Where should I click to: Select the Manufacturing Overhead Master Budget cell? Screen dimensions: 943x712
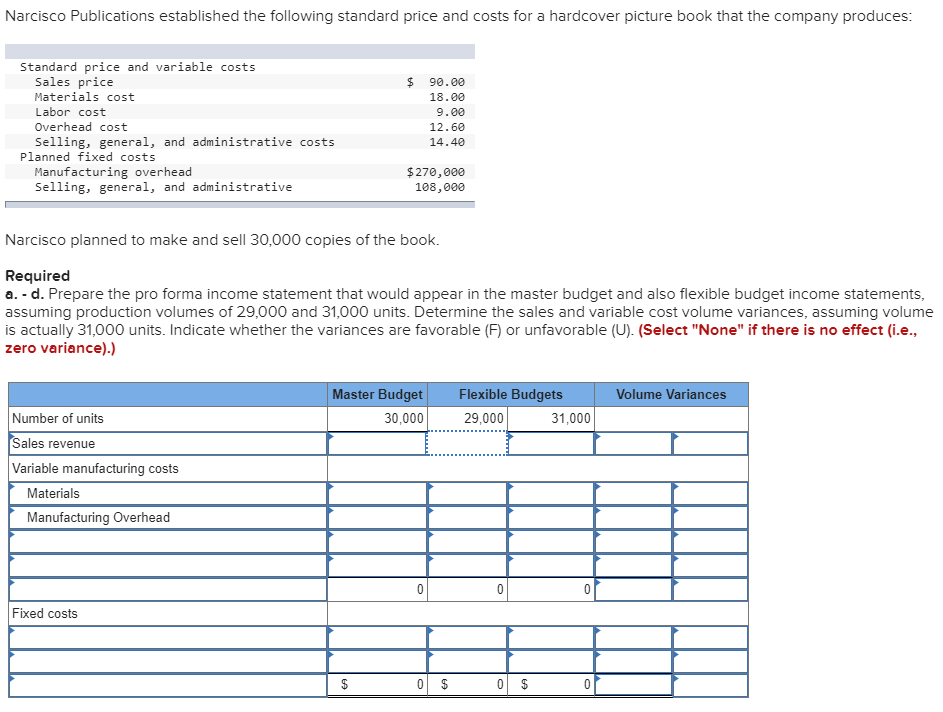[x=377, y=517]
